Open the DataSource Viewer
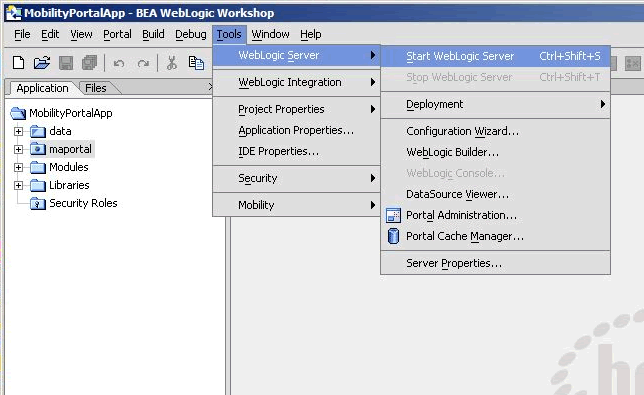 pos(495,194)
